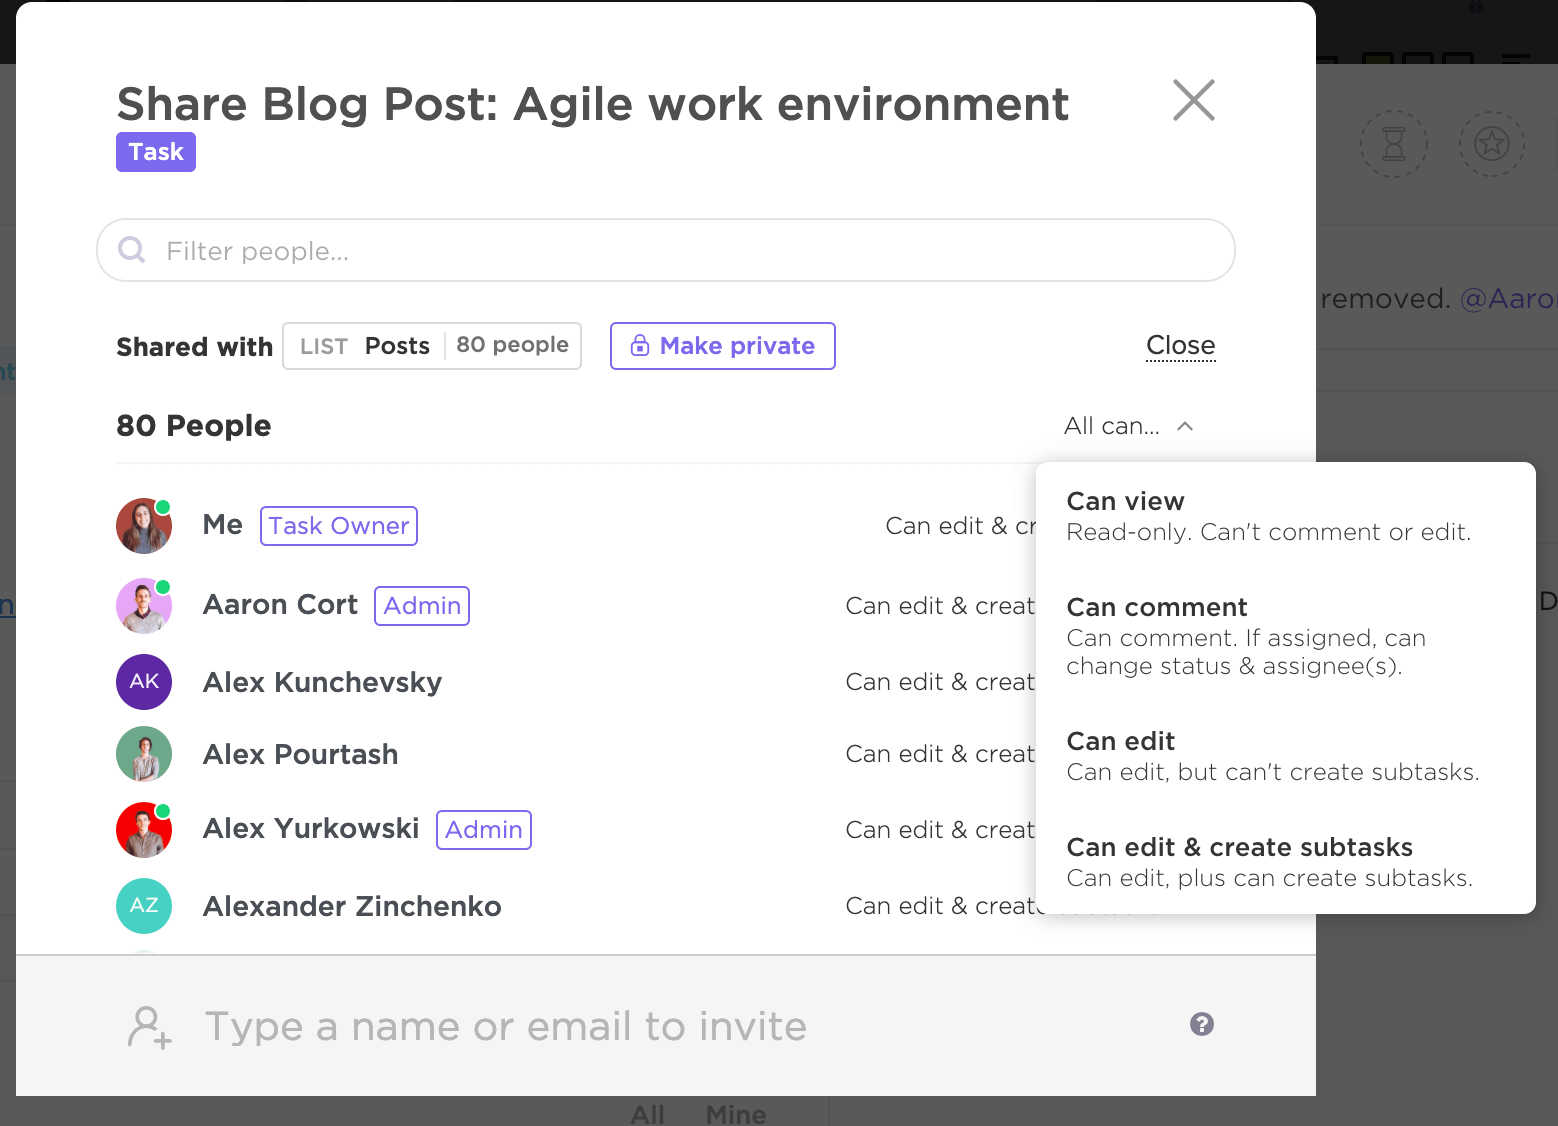
Task: Select the "Can edit" permission option
Action: (x=1272, y=756)
